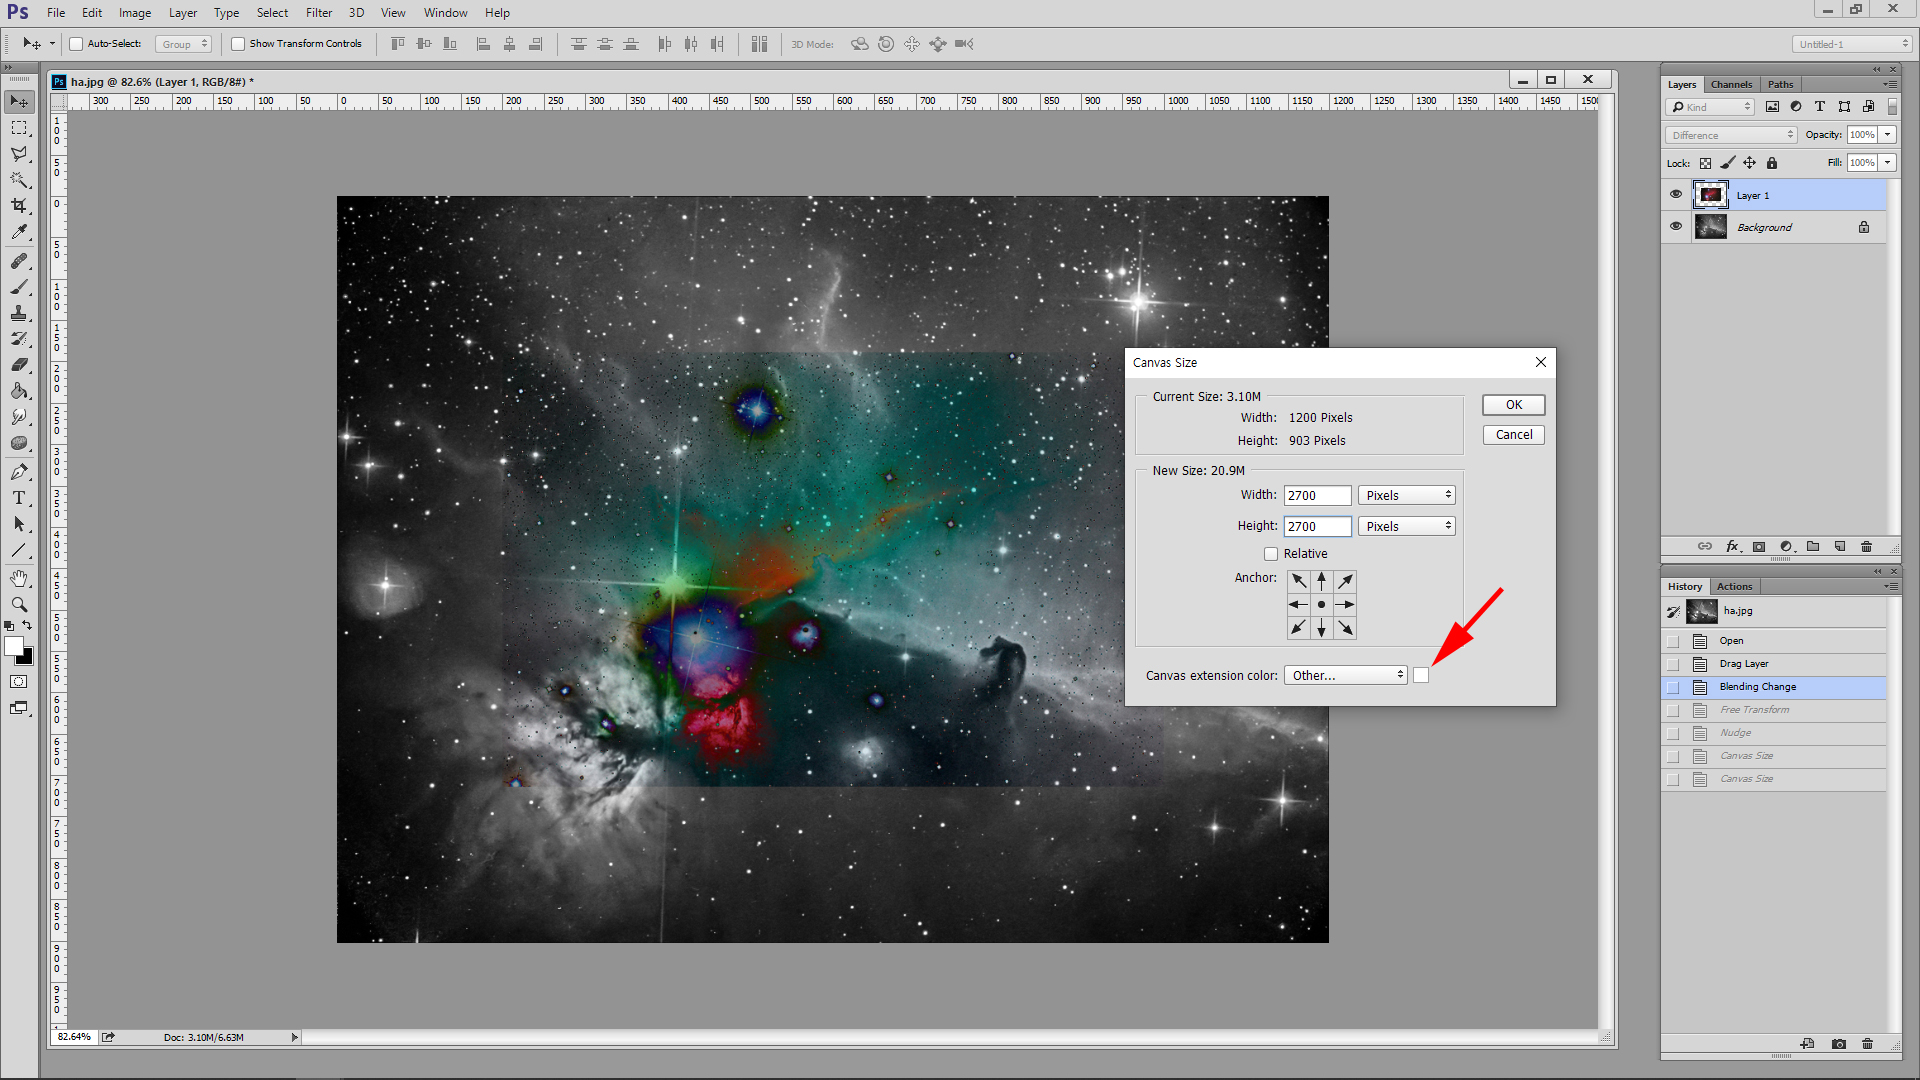Screen dimensions: 1920x1080
Task: Click Cancel in Canvas Size dialog
Action: [x=1514, y=435]
